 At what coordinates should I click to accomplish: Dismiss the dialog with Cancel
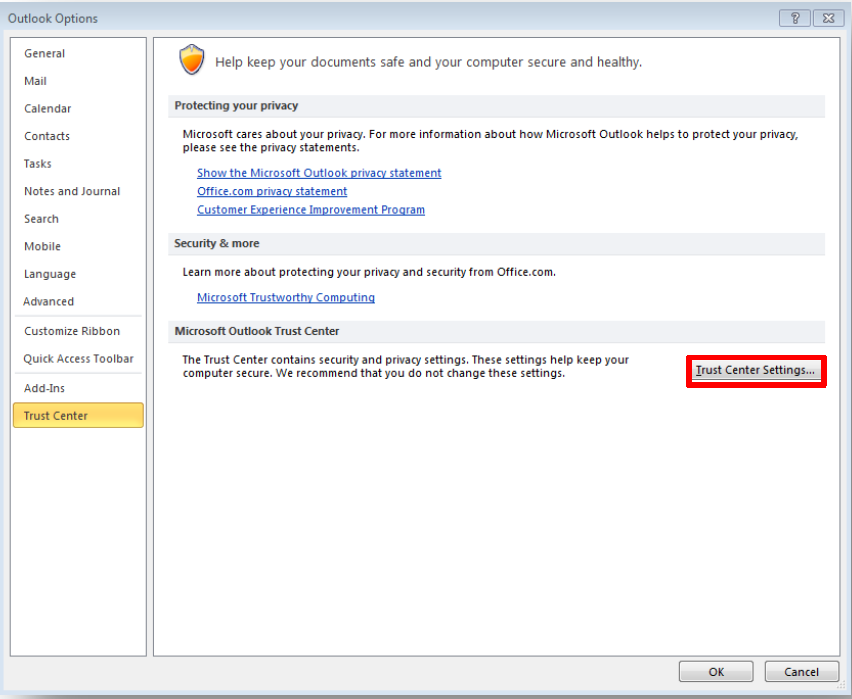(801, 672)
